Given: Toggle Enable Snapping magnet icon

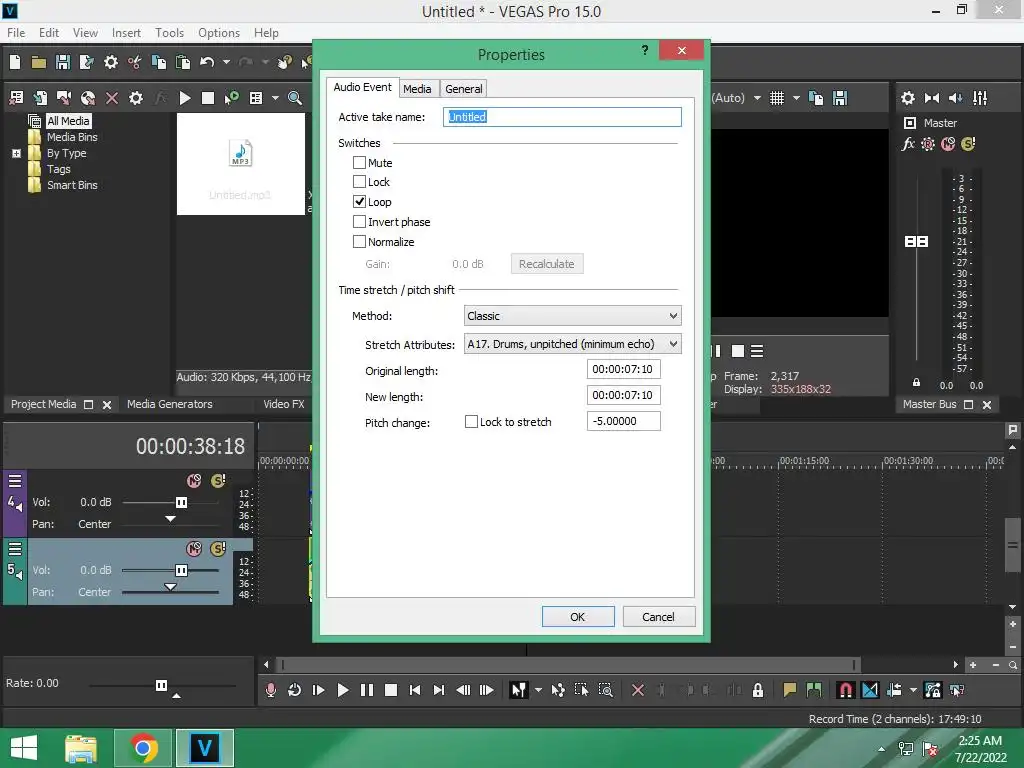Looking at the screenshot, I should (846, 690).
